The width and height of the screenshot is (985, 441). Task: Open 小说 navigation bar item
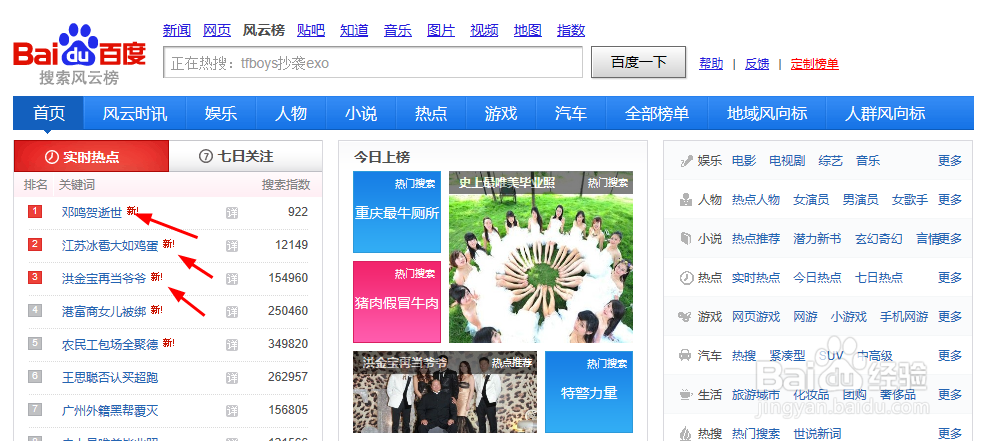point(361,113)
